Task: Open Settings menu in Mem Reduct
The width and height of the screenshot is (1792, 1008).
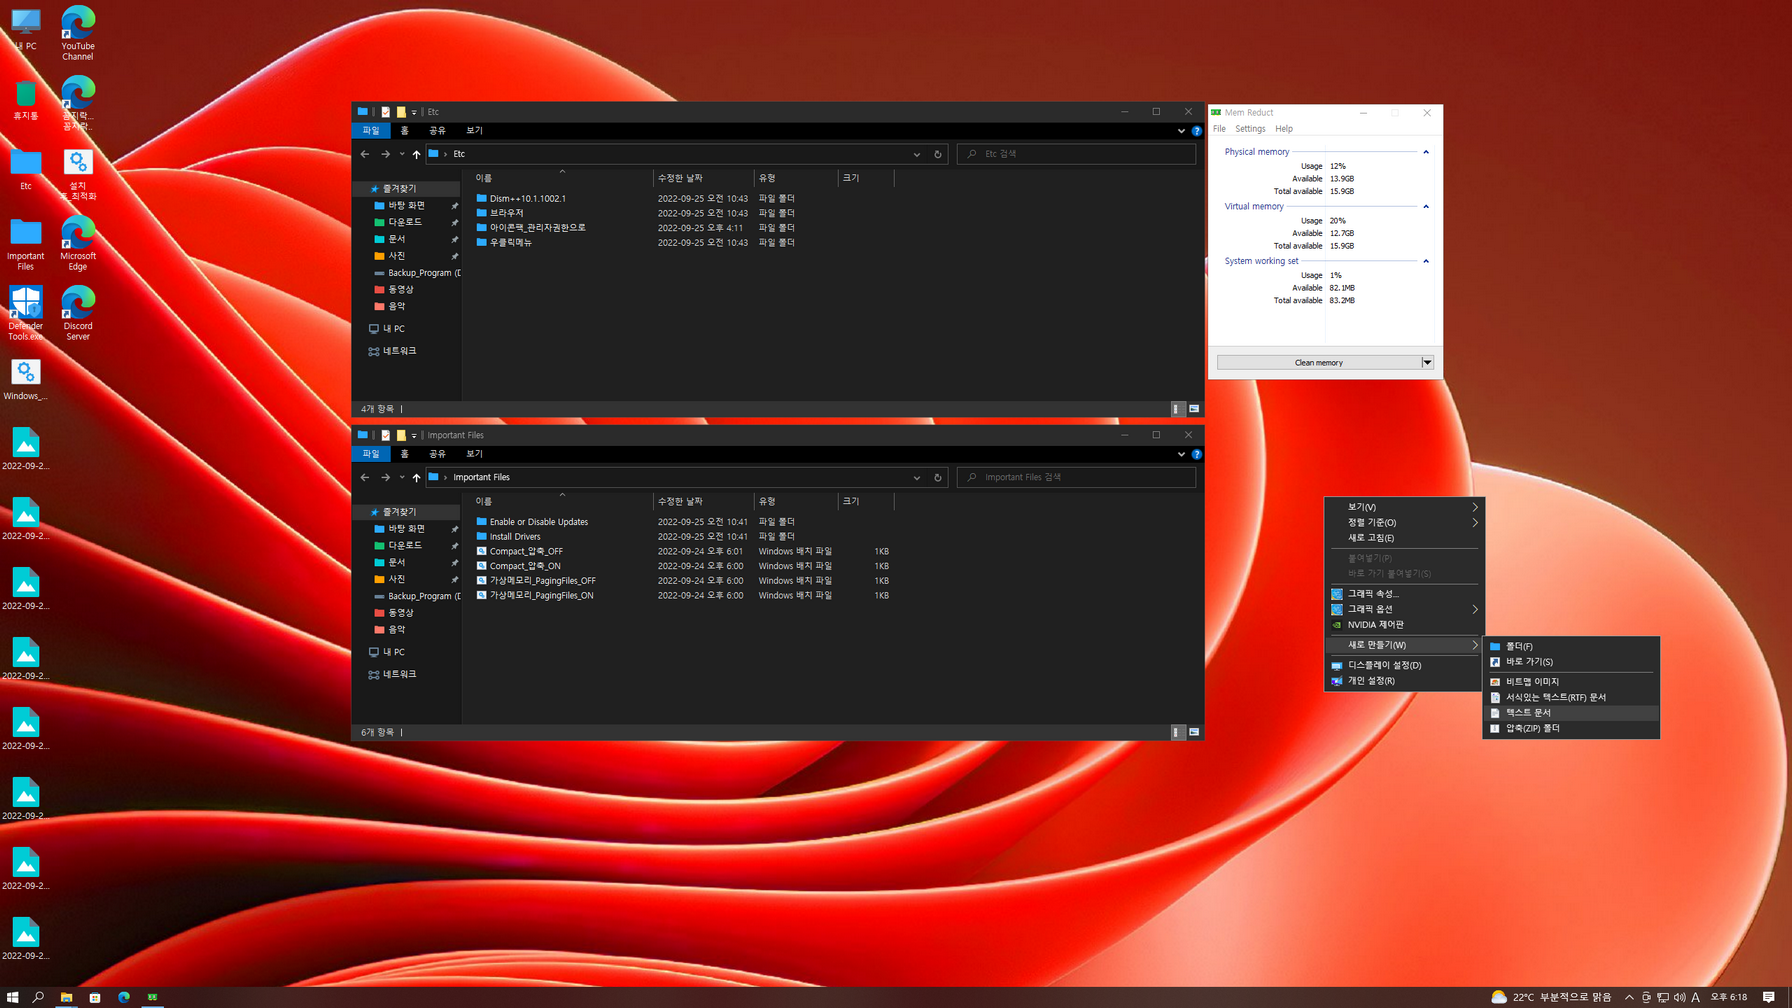Action: click(x=1250, y=129)
